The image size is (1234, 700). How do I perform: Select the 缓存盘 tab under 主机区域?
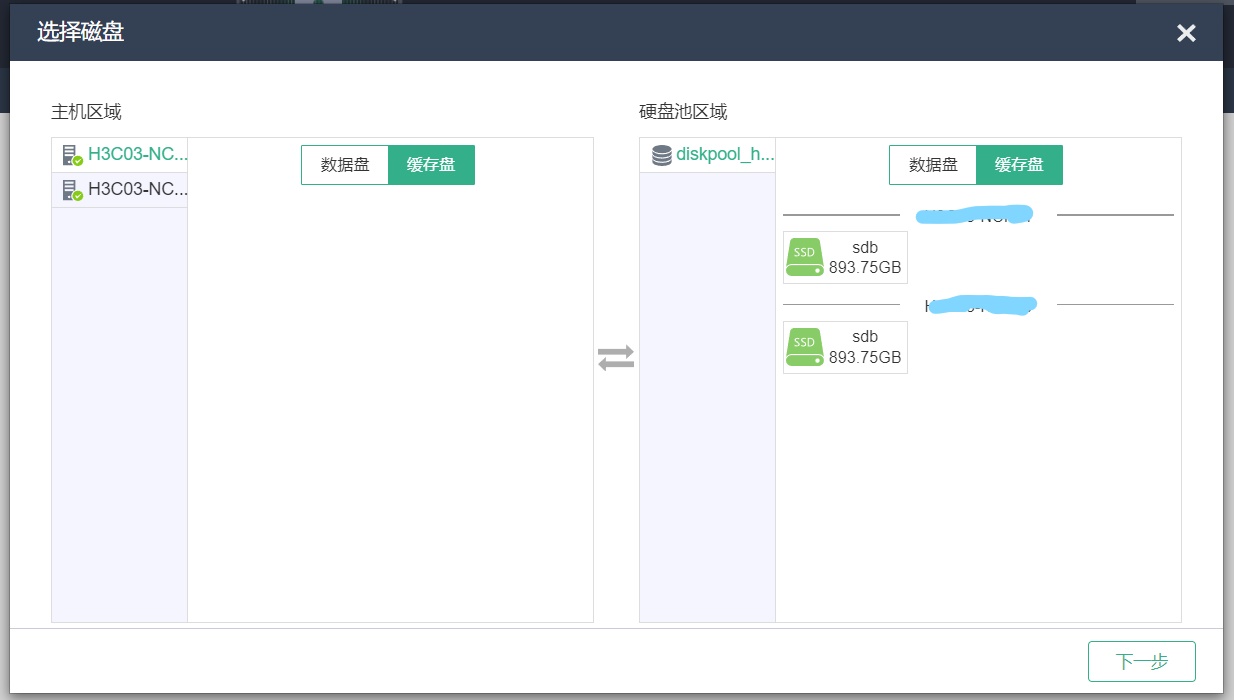click(x=431, y=165)
